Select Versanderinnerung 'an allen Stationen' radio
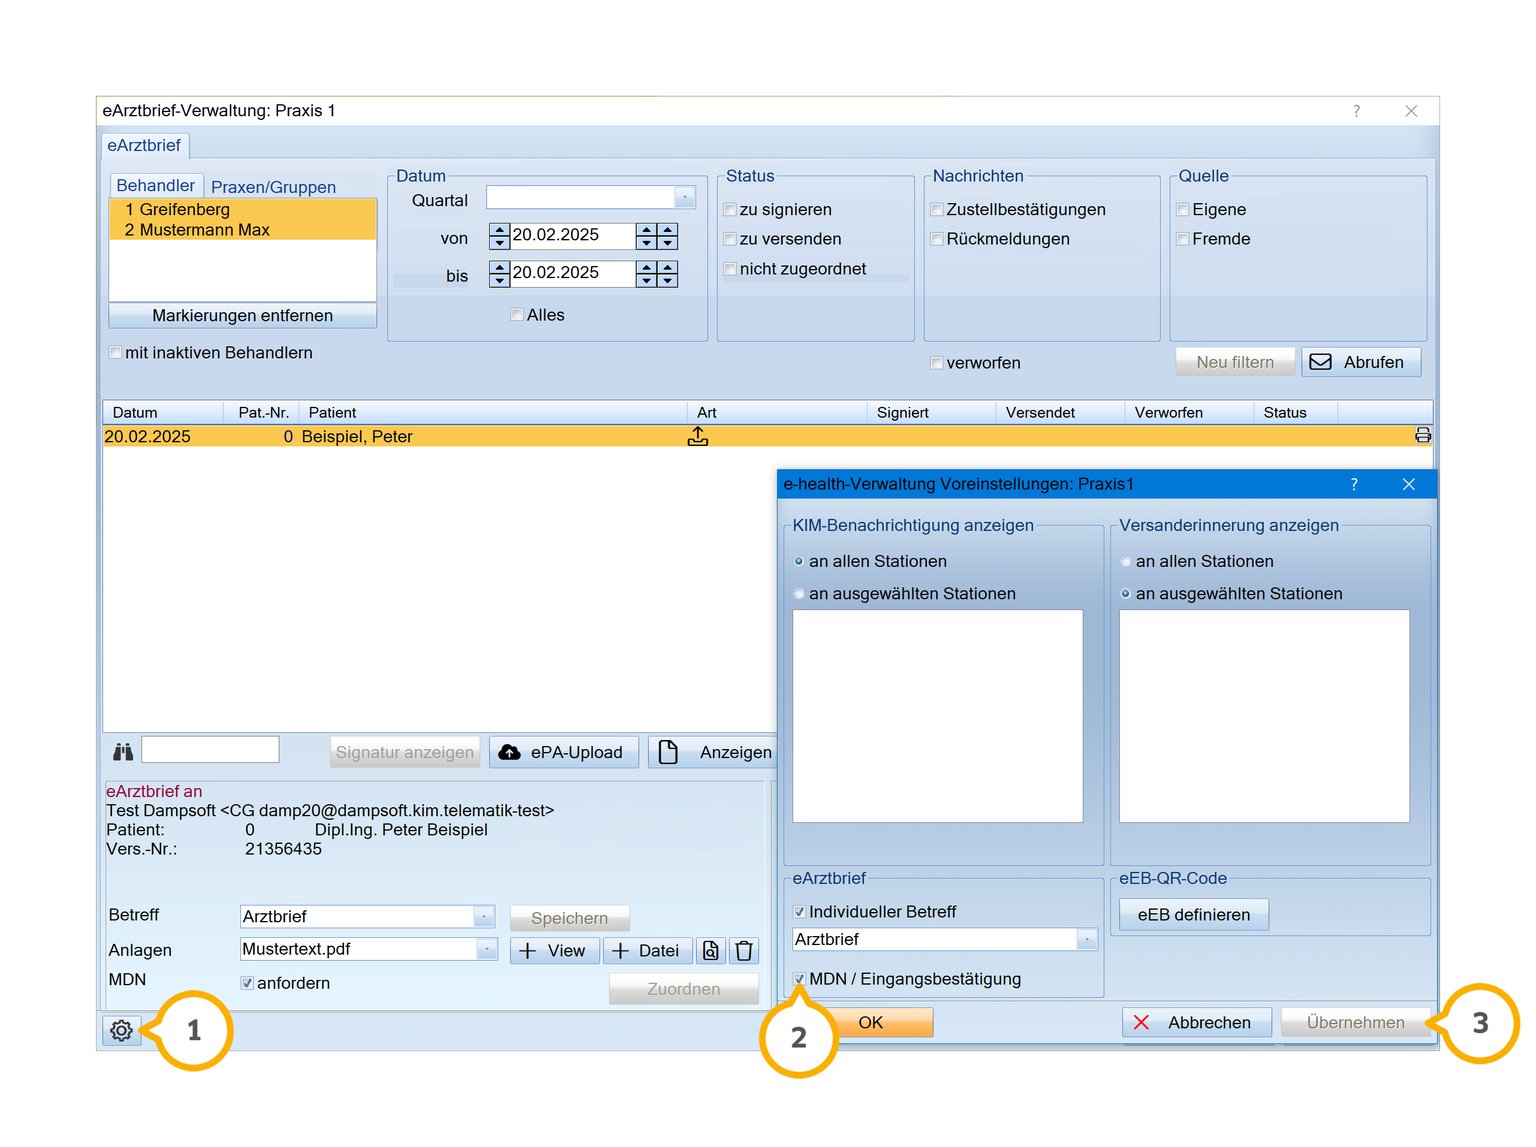Viewport: 1536px width, 1147px height. 1126,562
